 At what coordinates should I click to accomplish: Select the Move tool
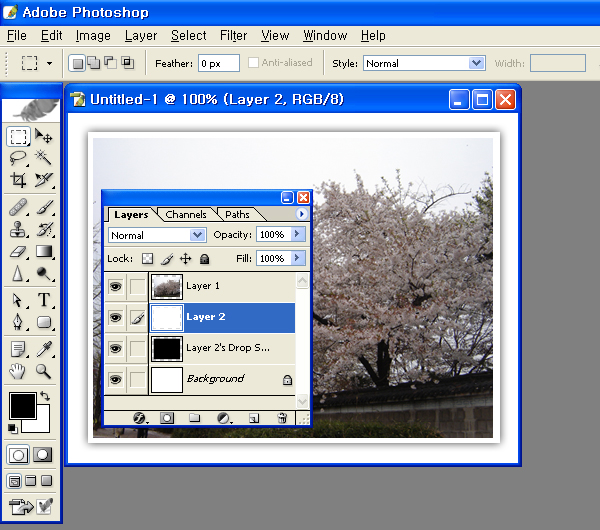(43, 136)
